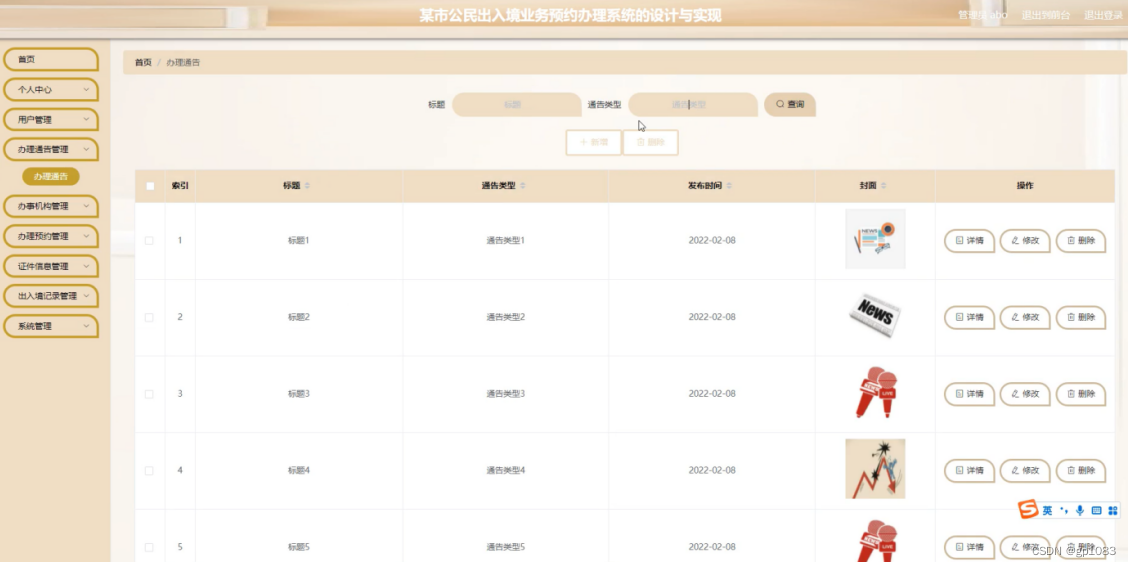
Task: Select the 通告类型3 cell text
Action: [506, 394]
